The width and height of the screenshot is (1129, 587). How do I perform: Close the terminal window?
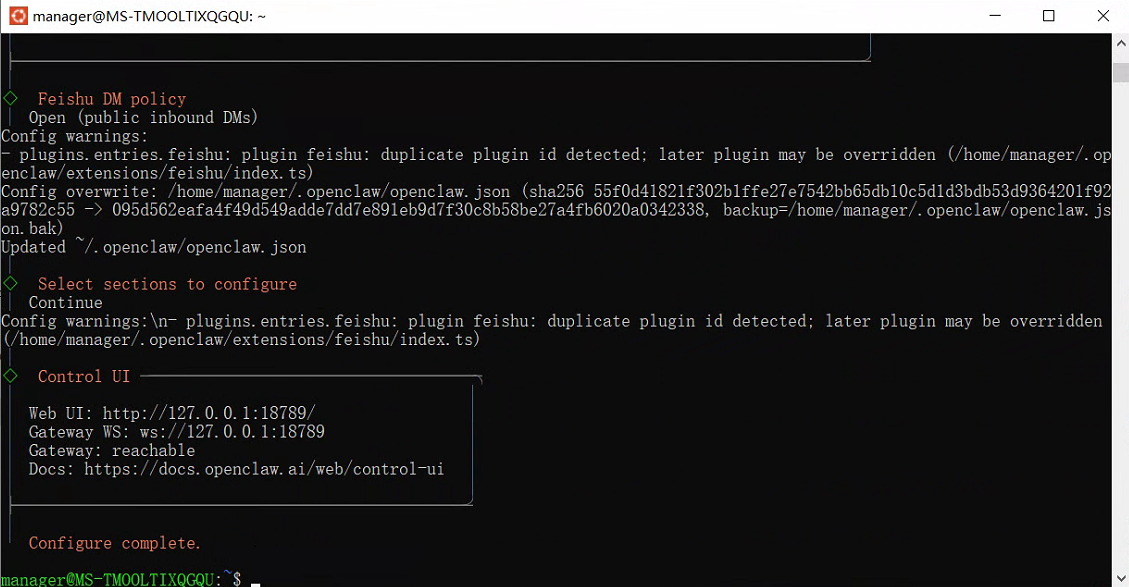pos(1102,16)
